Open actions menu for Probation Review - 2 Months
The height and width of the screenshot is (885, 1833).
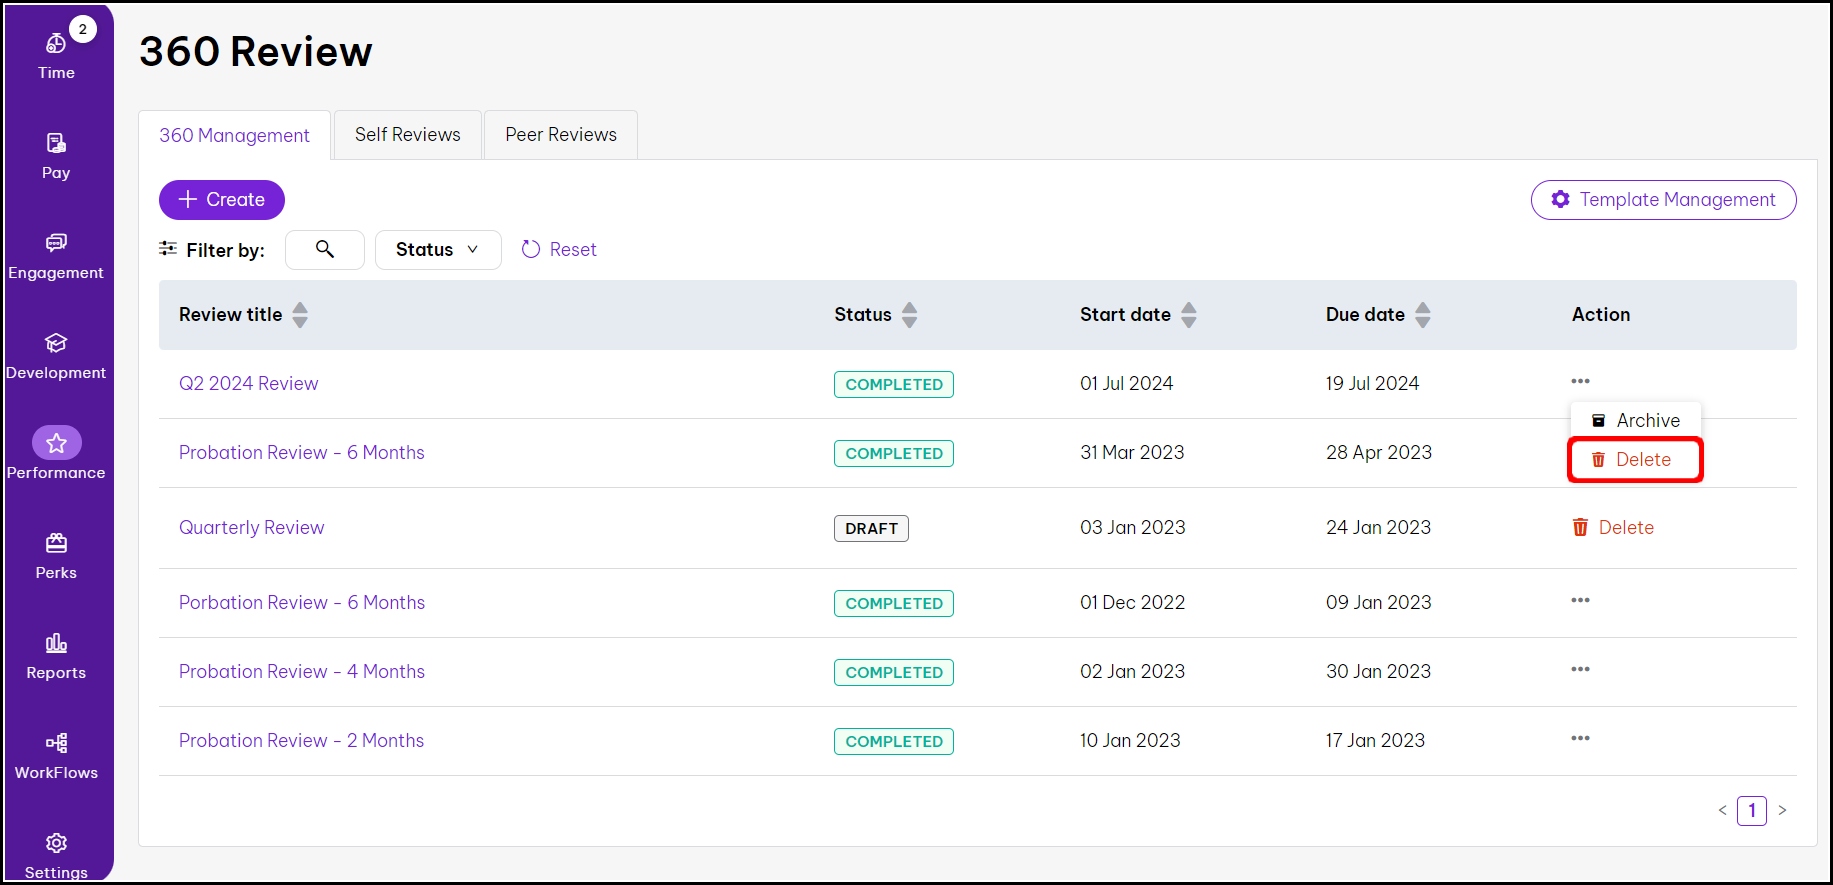(1580, 738)
